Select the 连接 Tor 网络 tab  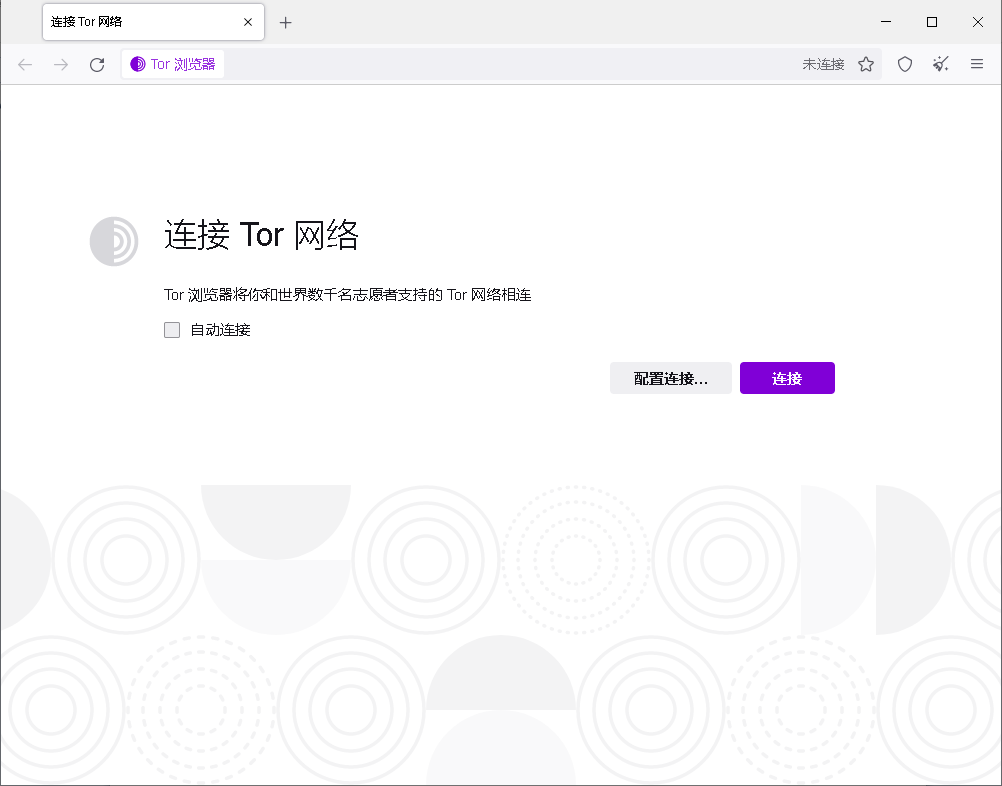153,22
